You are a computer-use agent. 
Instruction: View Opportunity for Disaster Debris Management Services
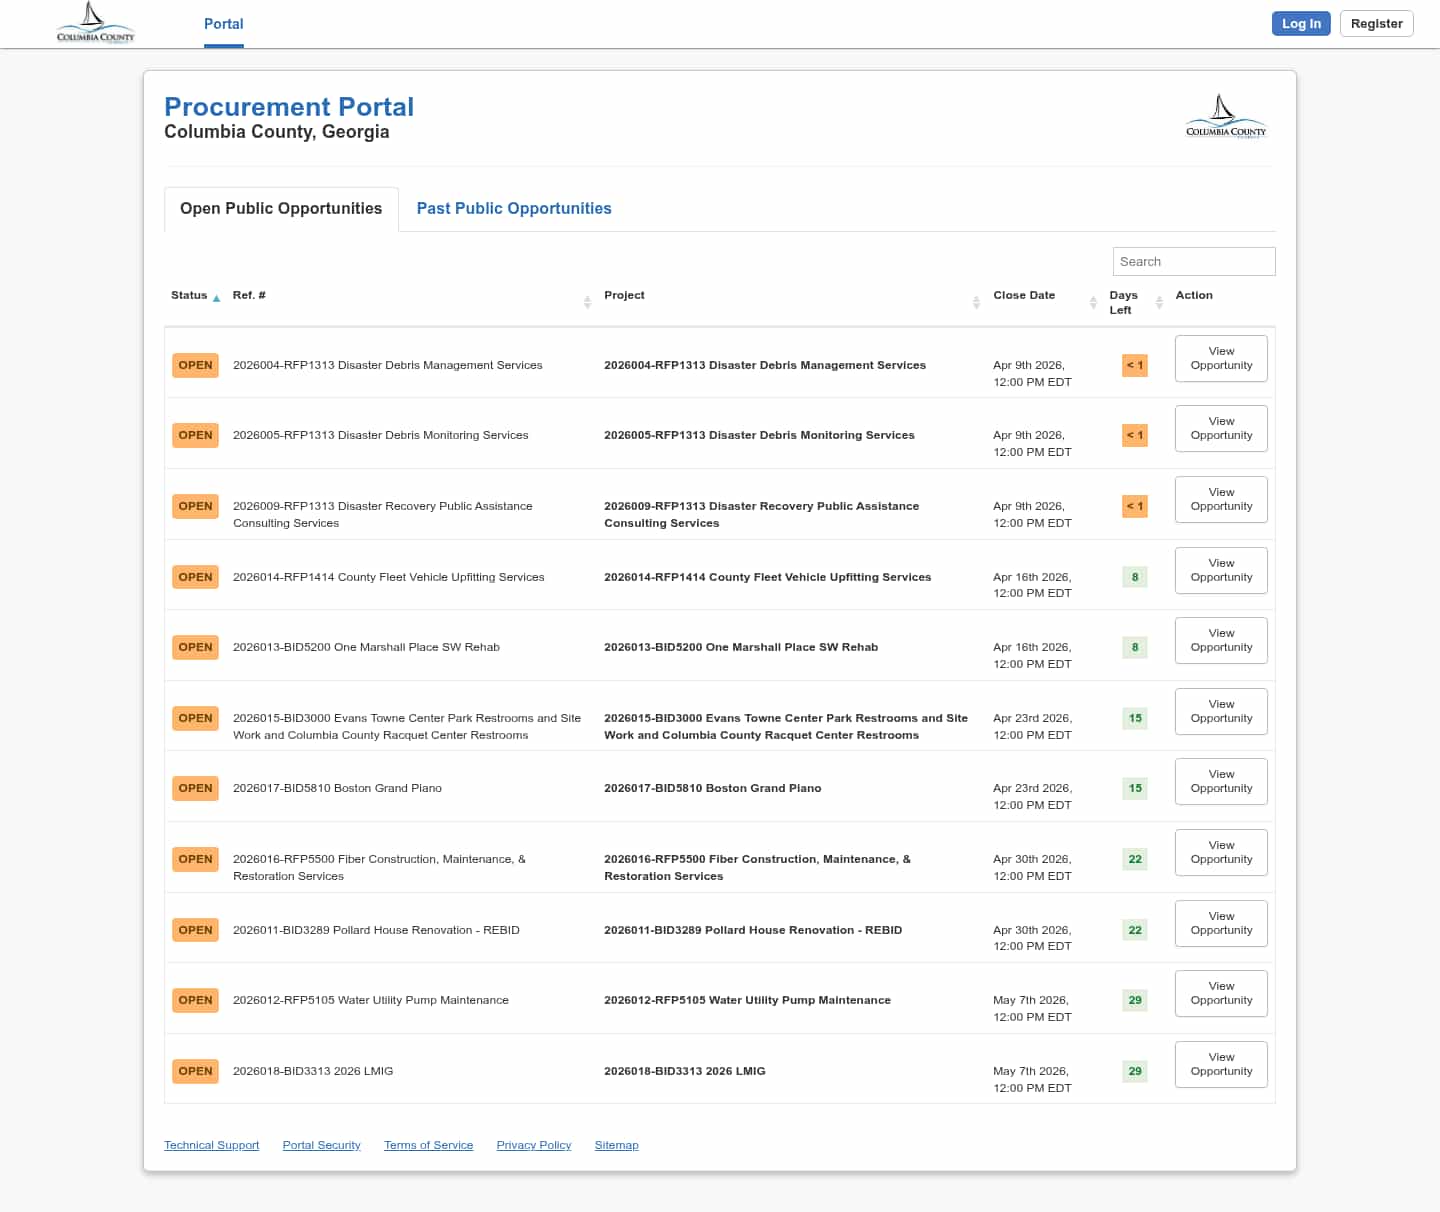tap(1221, 358)
